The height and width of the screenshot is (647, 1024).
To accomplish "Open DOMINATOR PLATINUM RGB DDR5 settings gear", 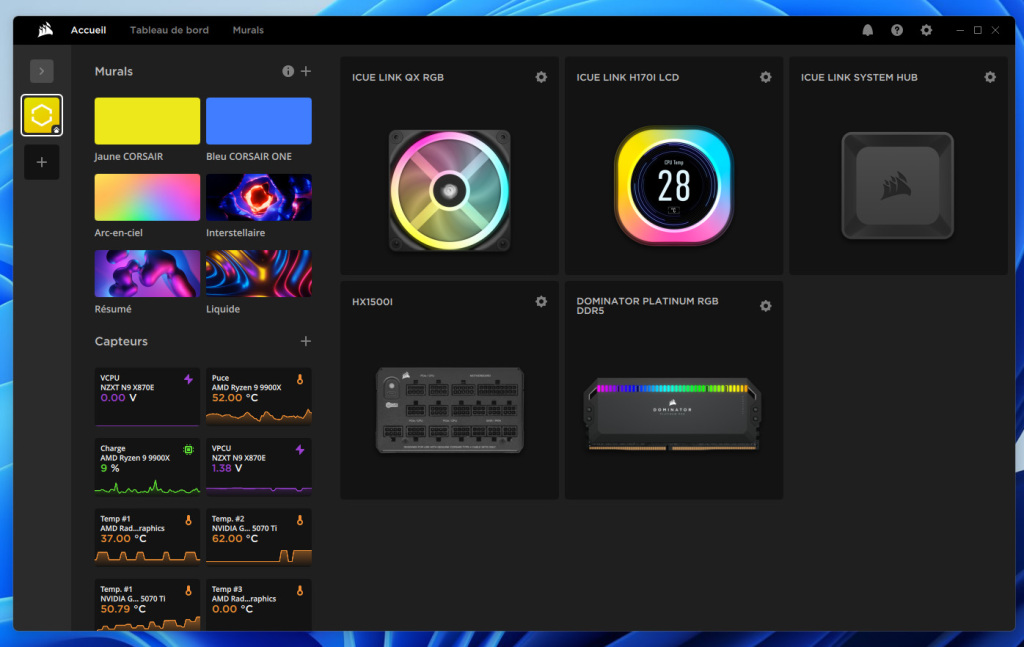I will 765,306.
